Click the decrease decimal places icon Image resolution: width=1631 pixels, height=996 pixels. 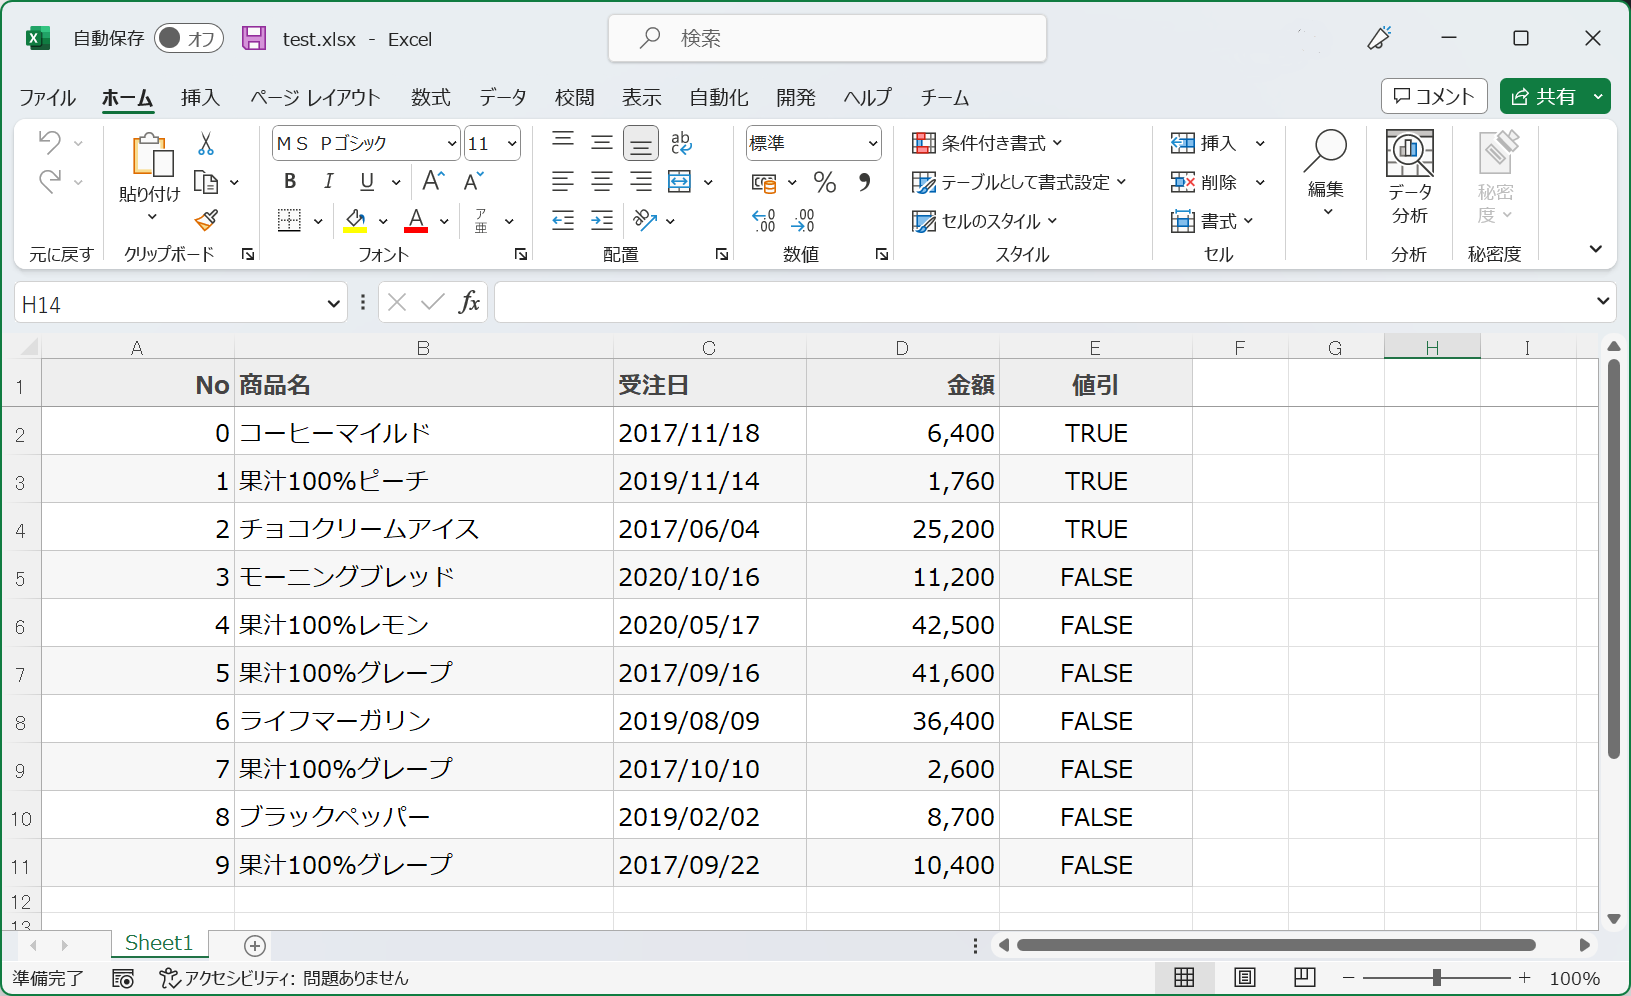pos(803,220)
